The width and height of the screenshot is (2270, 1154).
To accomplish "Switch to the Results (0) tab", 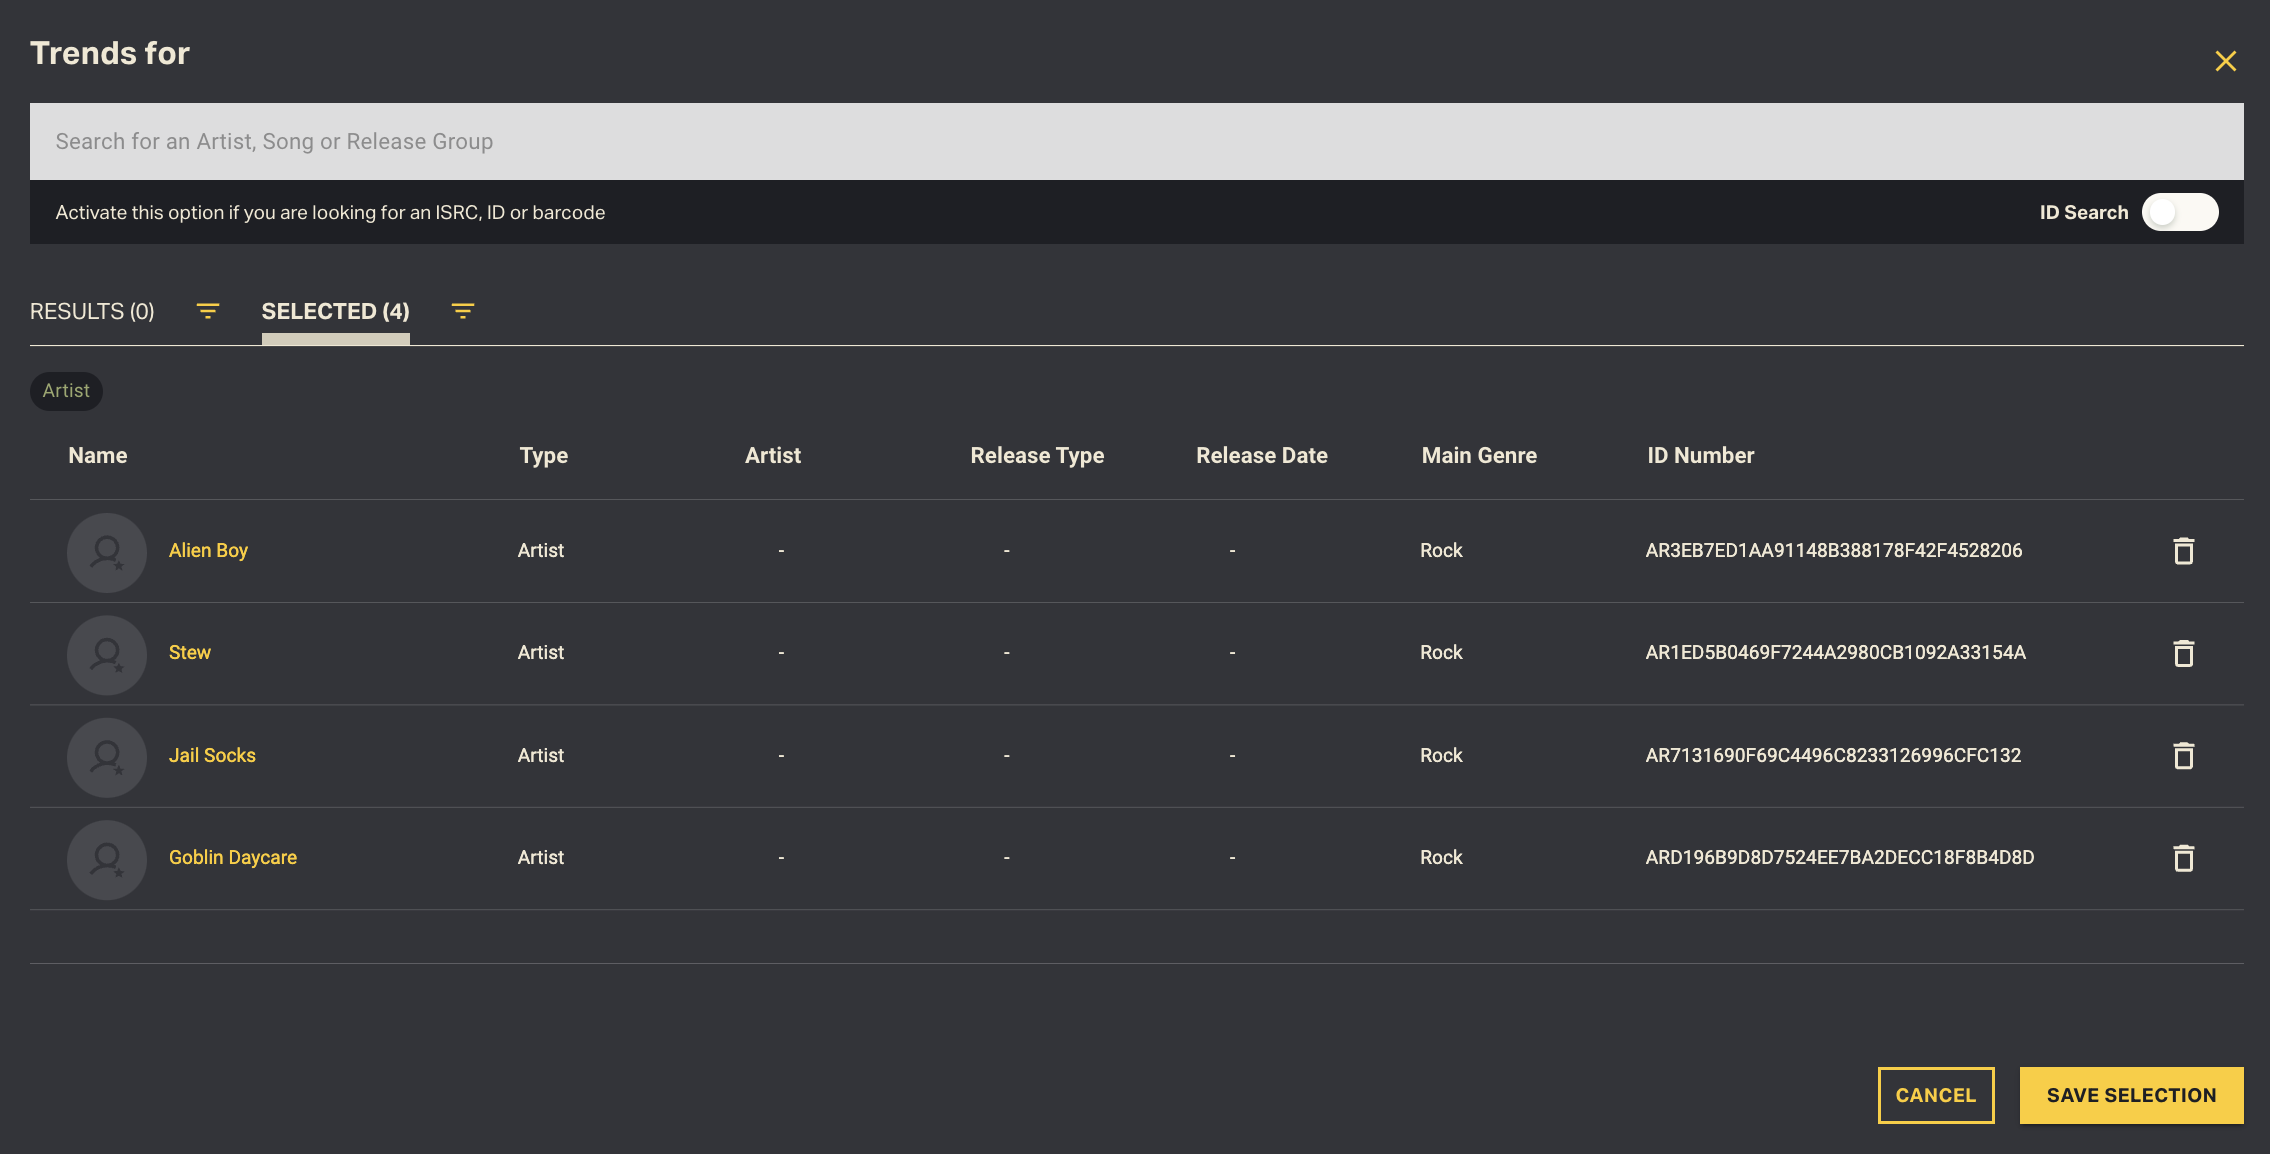I will point(92,311).
